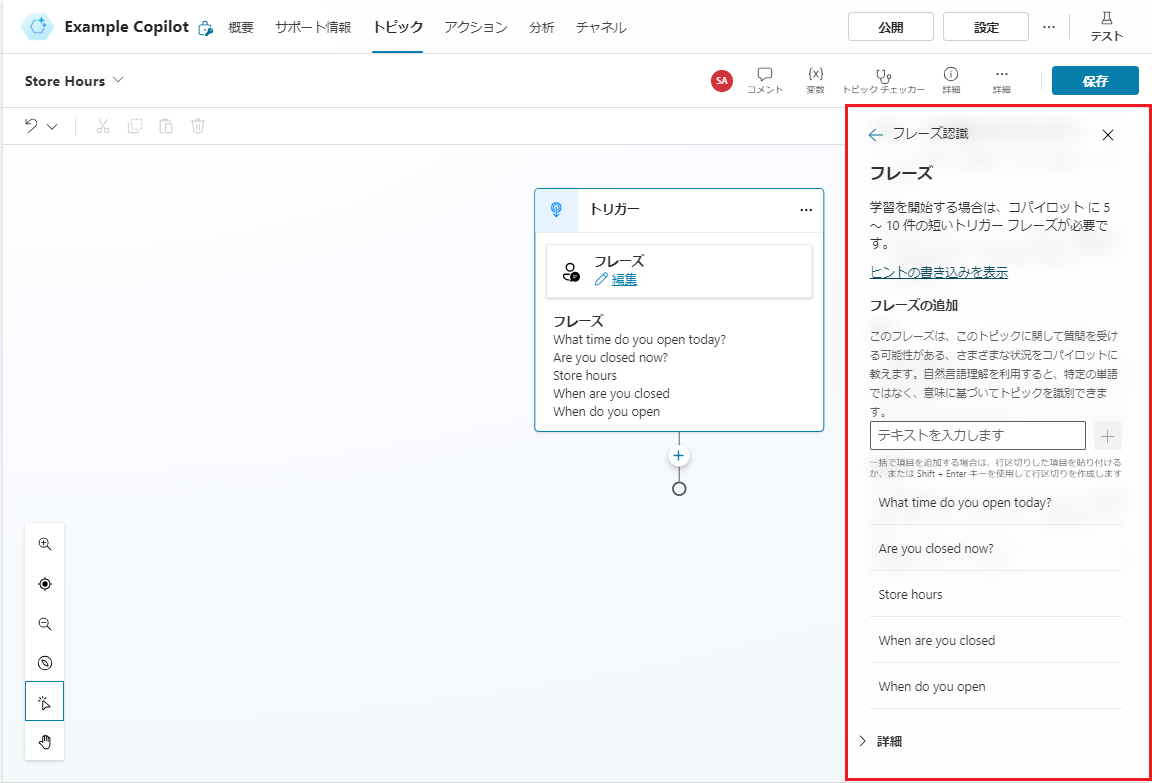Click the テキストを入力します phrase field
The width and height of the screenshot is (1152, 783).
pyautogui.click(x=977, y=436)
